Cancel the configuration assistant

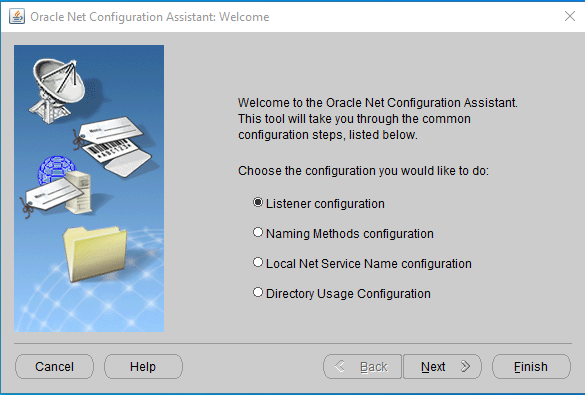click(x=54, y=367)
